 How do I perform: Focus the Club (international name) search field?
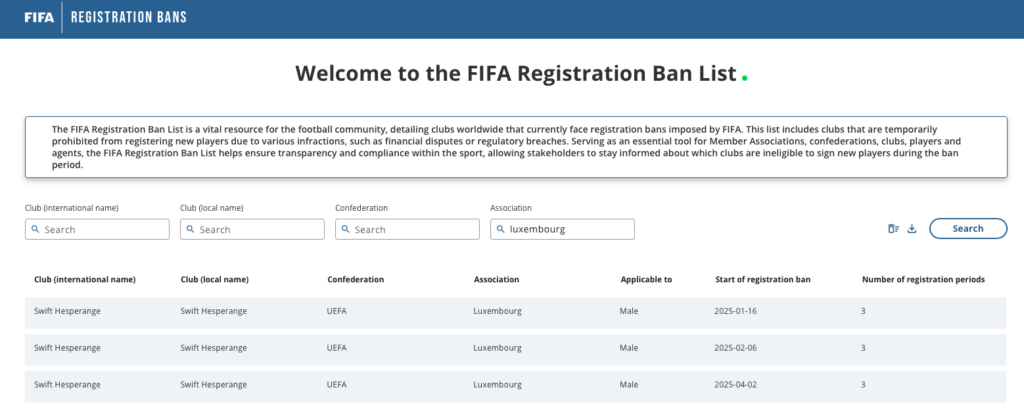[97, 229]
